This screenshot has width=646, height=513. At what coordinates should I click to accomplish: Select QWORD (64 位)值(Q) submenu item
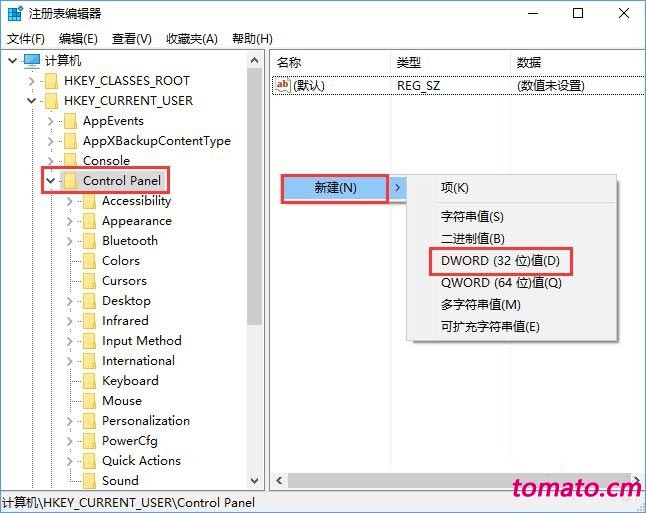[501, 283]
